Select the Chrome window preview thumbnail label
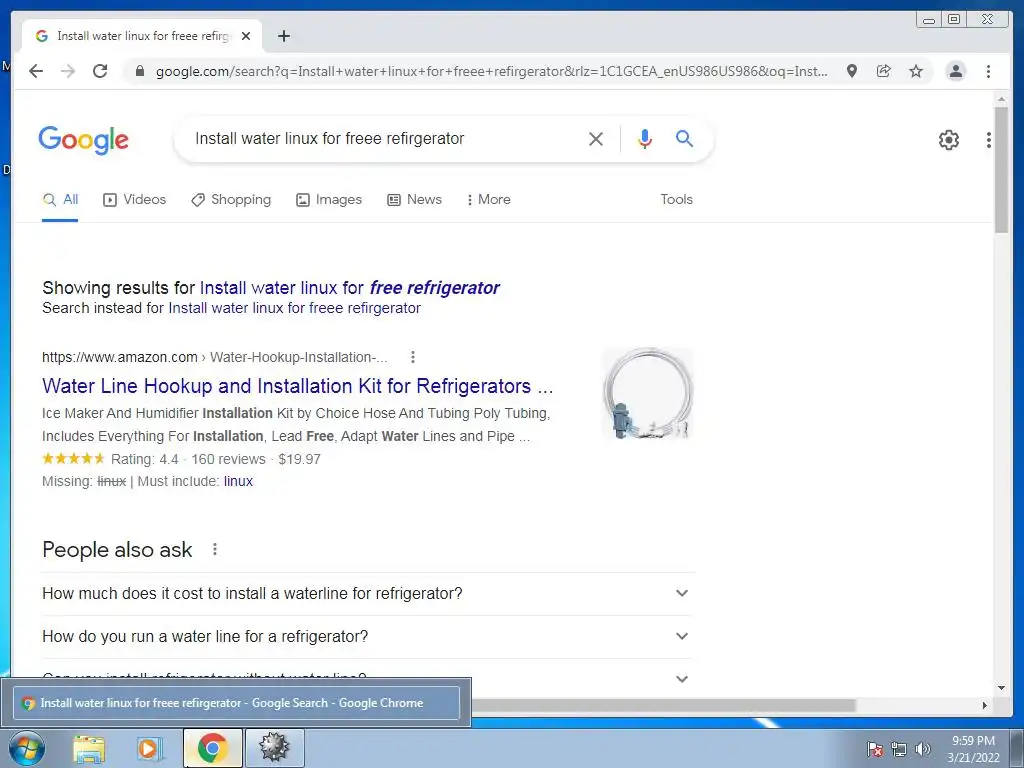1024x768 pixels. (x=236, y=703)
